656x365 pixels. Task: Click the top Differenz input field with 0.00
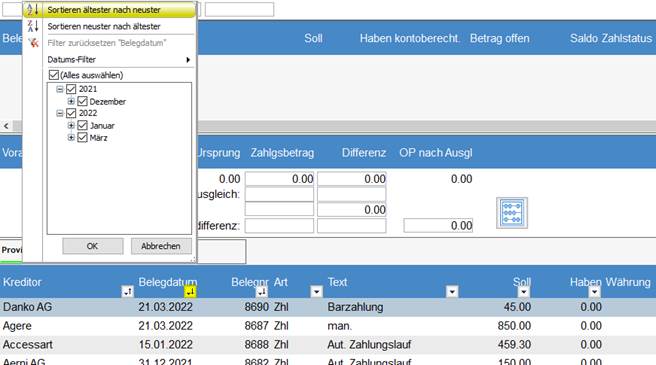point(352,179)
